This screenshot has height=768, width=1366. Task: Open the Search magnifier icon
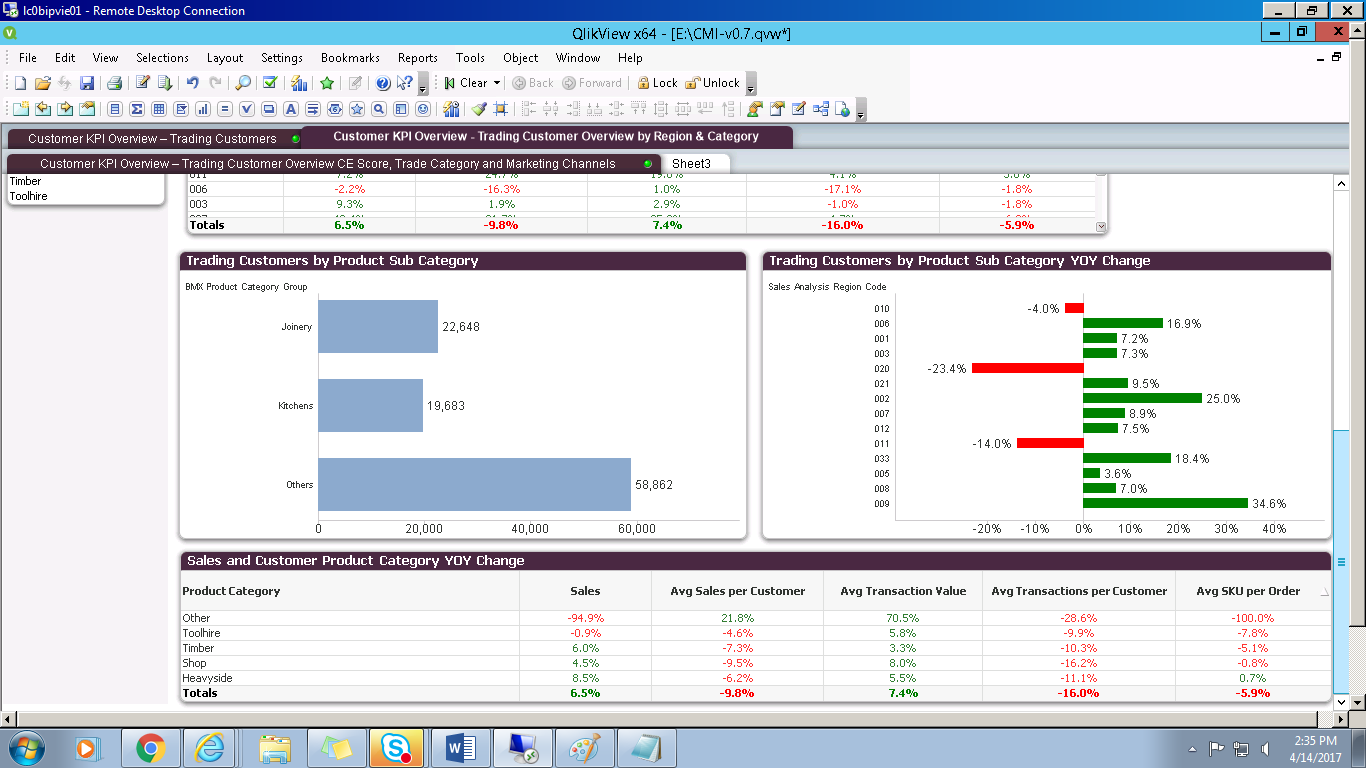tap(243, 83)
